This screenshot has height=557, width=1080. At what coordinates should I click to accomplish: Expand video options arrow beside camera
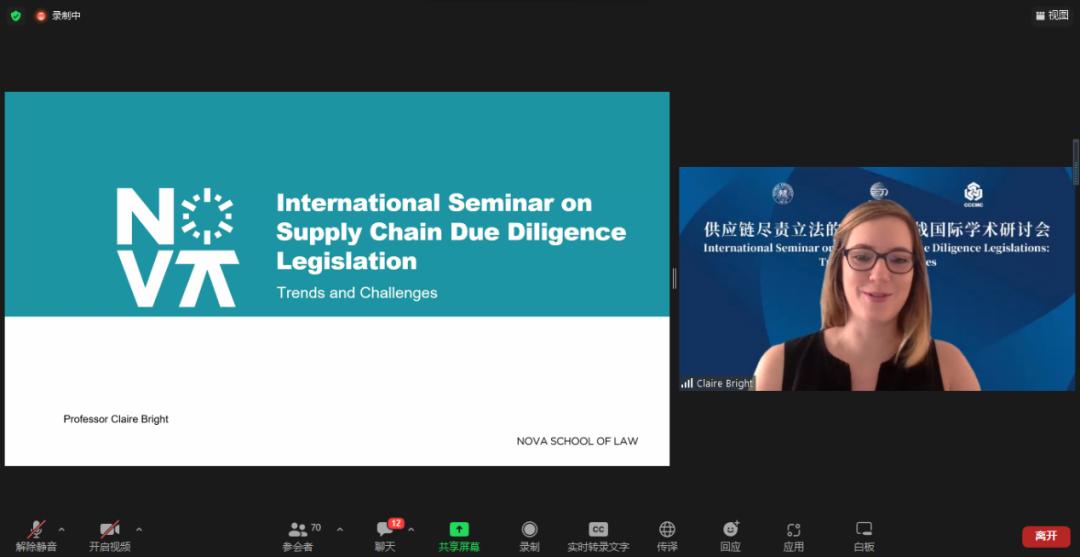pyautogui.click(x=139, y=529)
